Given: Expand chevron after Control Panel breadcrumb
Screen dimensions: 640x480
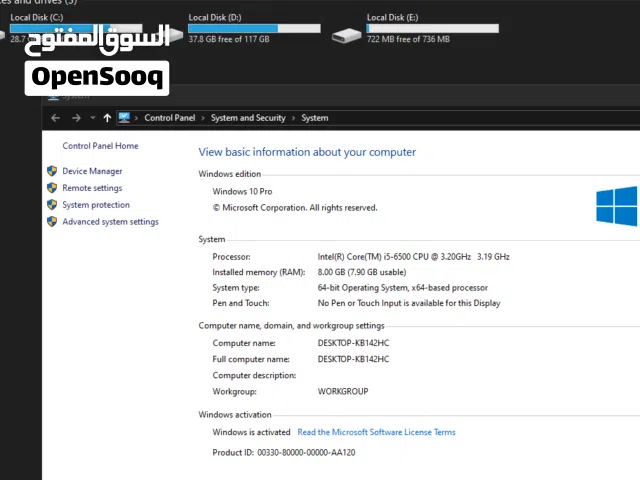Looking at the screenshot, I should click(x=203, y=118).
